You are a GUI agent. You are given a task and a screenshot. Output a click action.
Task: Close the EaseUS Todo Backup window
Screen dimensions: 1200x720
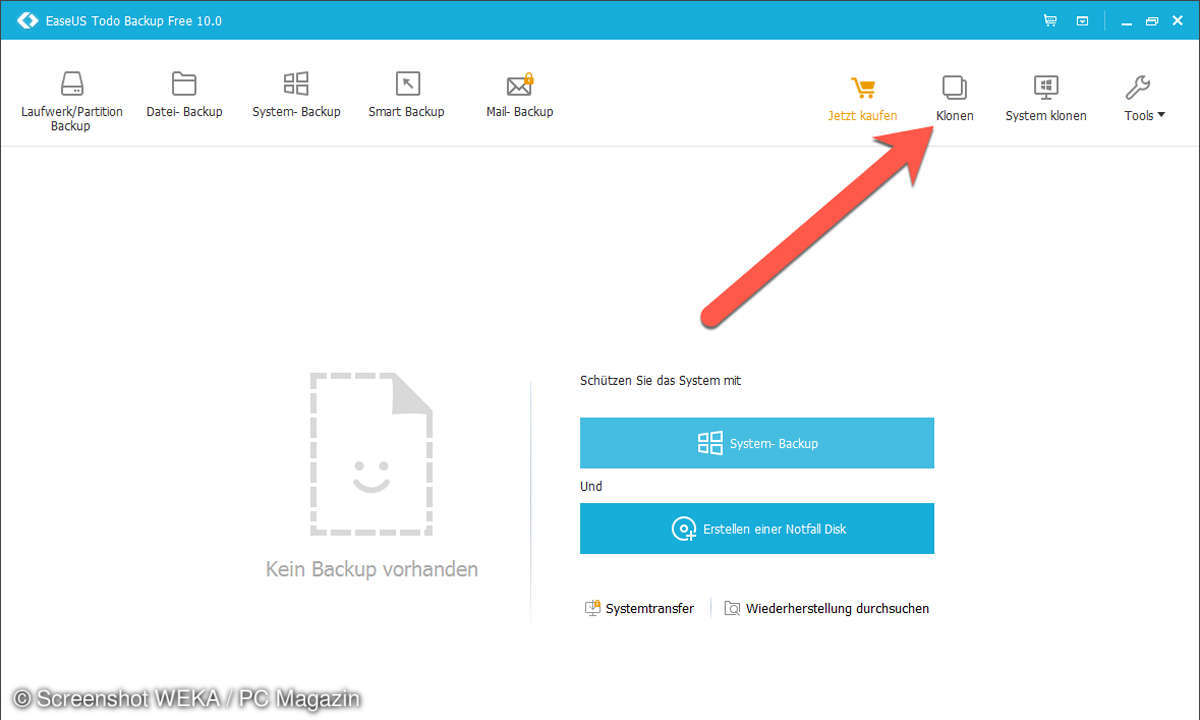[x=1179, y=20]
